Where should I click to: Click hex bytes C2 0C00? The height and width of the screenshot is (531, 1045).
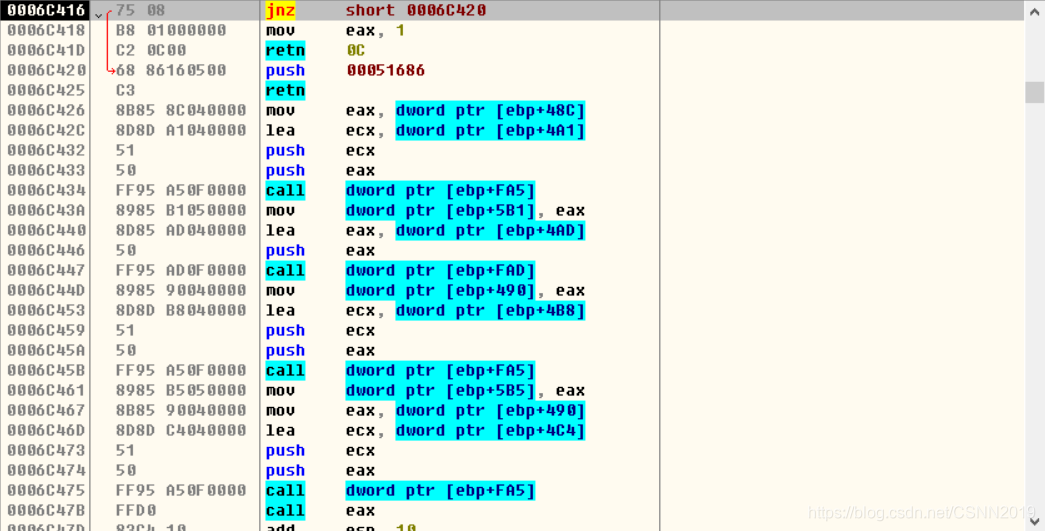tap(151, 51)
